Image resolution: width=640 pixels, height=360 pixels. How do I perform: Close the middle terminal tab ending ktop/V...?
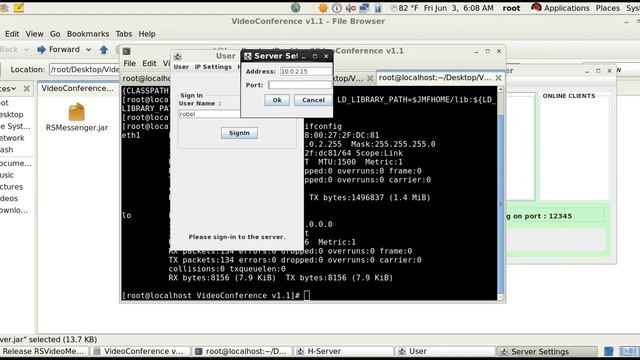[370, 78]
